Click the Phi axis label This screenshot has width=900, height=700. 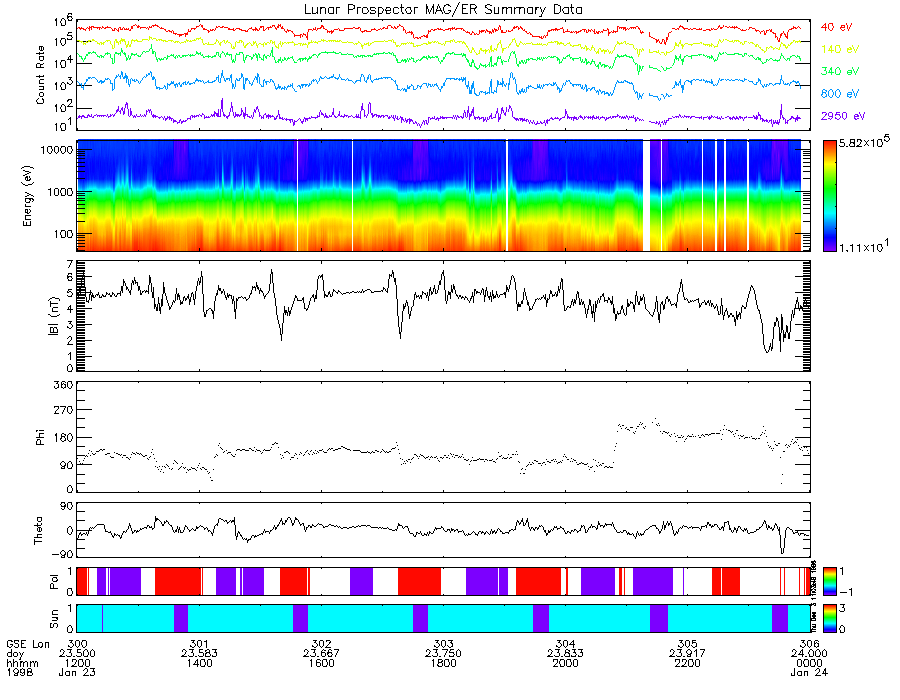coord(40,437)
